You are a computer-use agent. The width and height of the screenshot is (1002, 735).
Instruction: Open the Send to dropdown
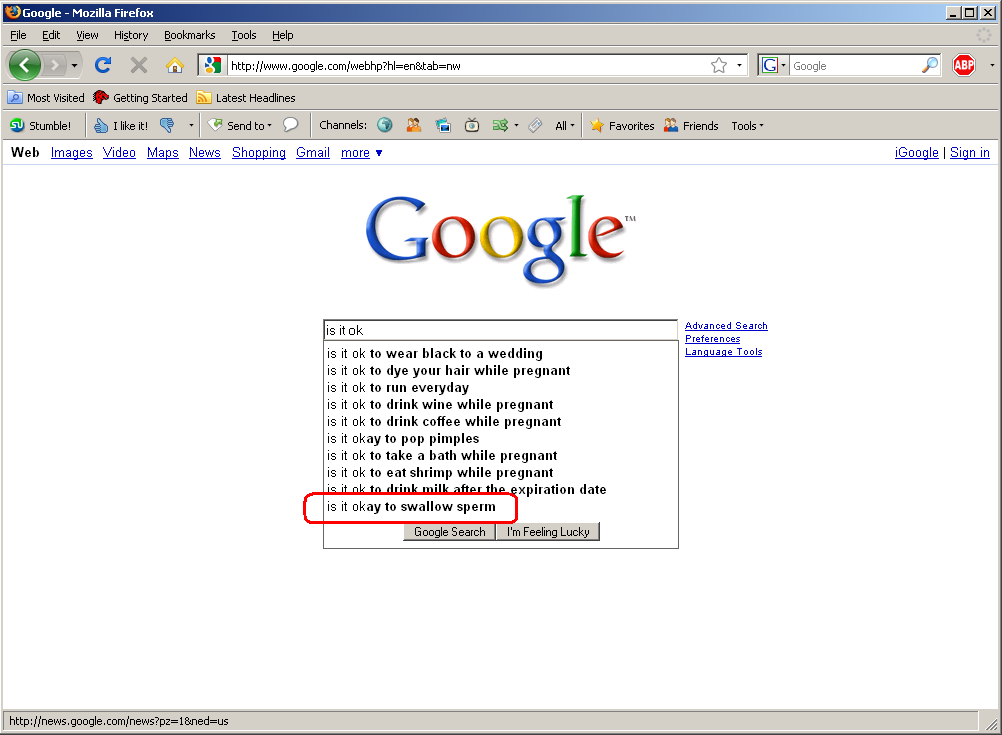tap(240, 126)
